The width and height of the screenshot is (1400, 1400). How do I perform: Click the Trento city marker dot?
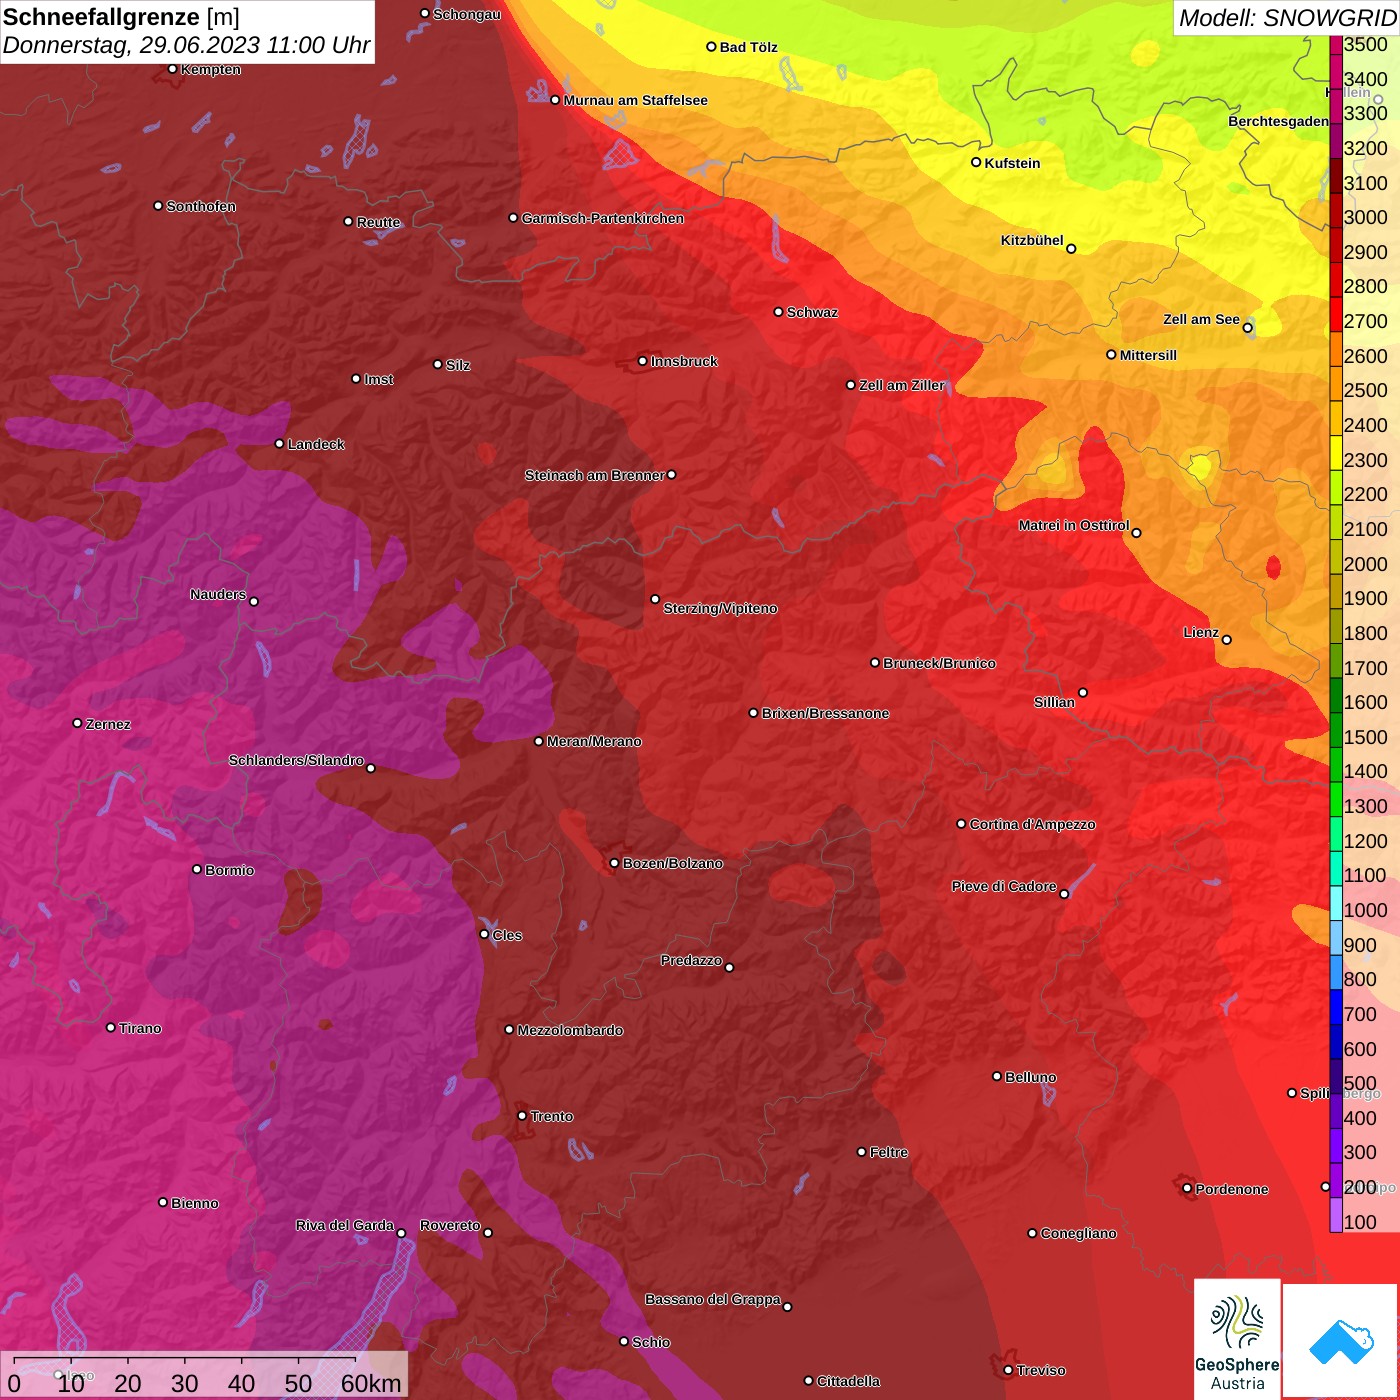tap(522, 1116)
